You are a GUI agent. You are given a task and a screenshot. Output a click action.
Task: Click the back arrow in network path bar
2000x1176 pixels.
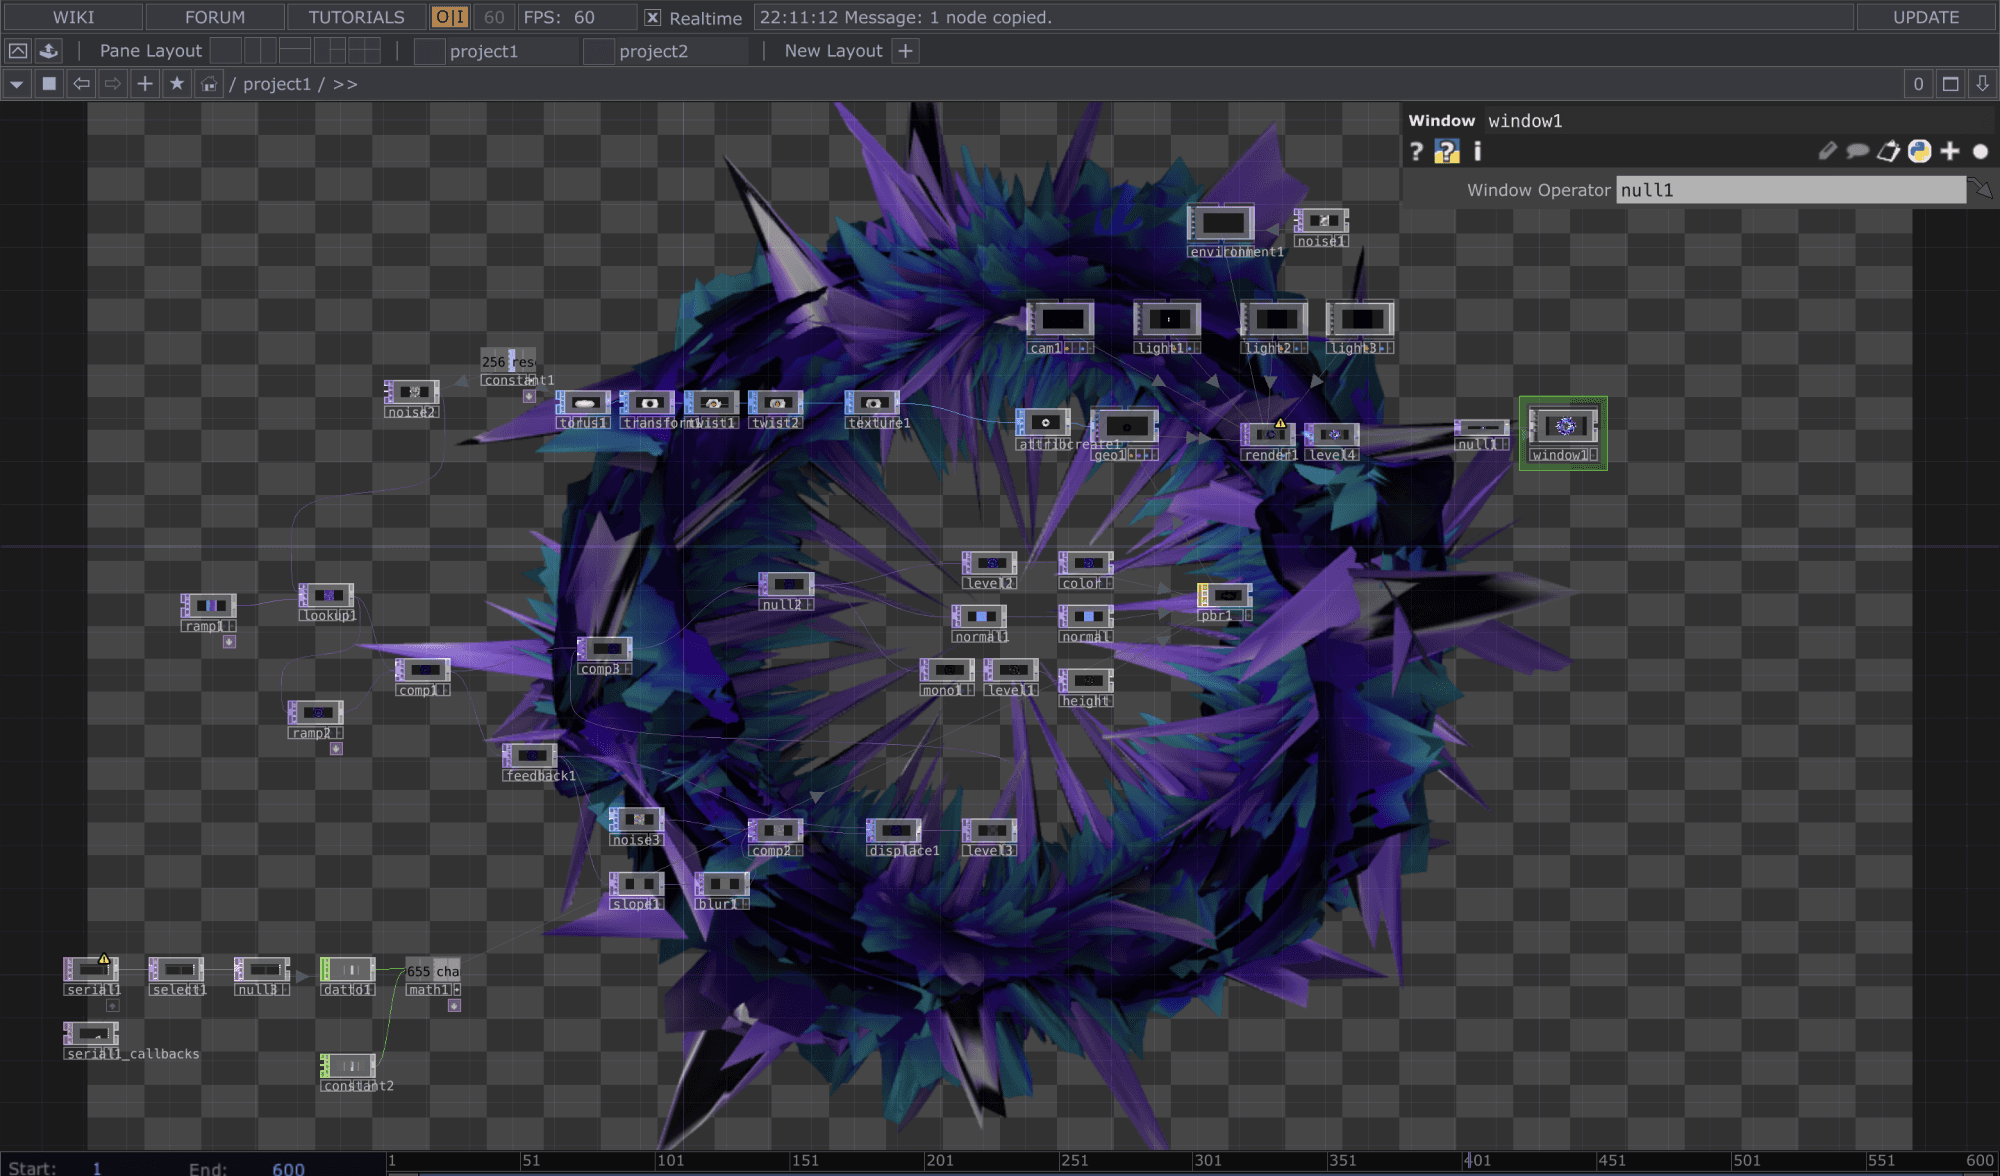(81, 84)
